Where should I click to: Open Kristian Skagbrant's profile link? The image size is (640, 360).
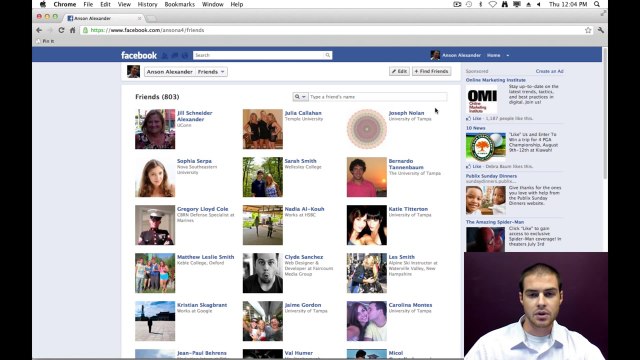point(202,305)
